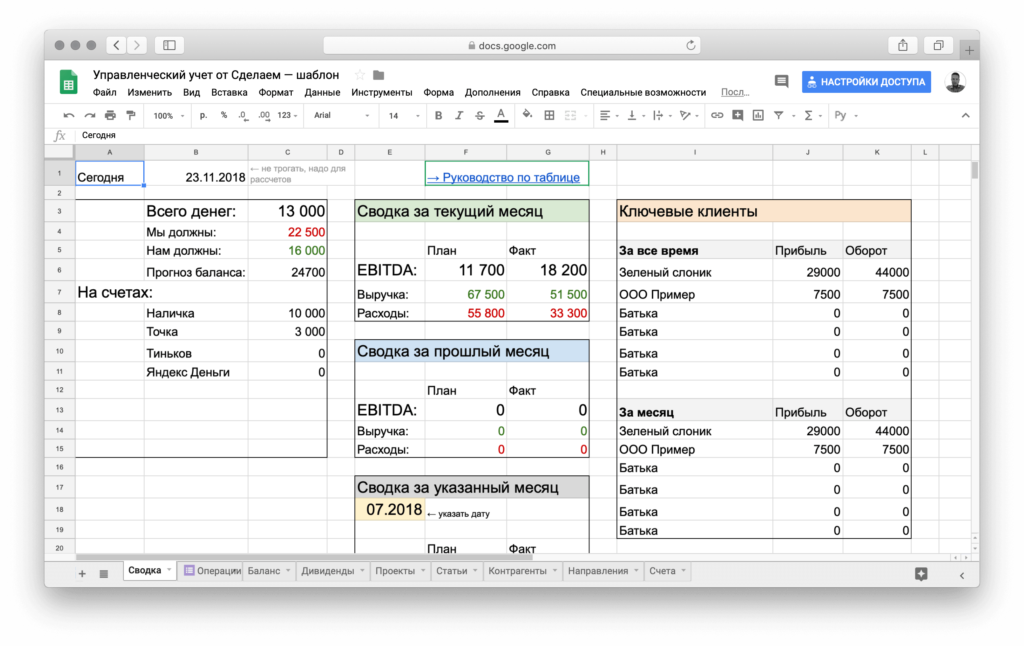1024x646 pixels.
Task: Click the insert link icon
Action: coord(716,115)
